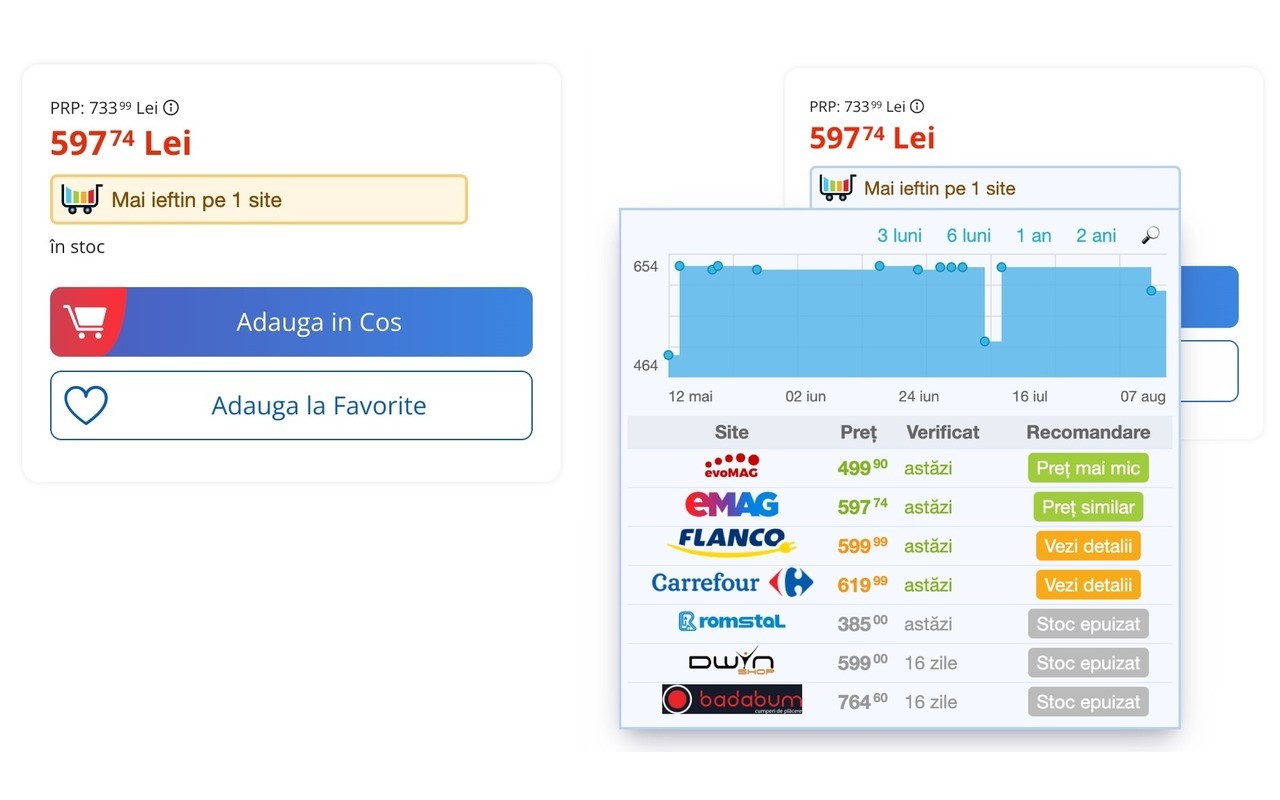Collapse the open Mai ieftin pe 1 site popup header
1280x800 pixels.
click(x=994, y=188)
